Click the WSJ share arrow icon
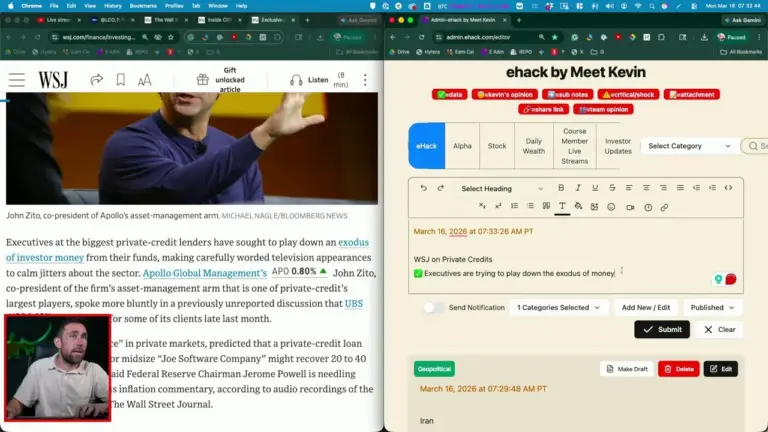The image size is (768, 432). click(97, 80)
